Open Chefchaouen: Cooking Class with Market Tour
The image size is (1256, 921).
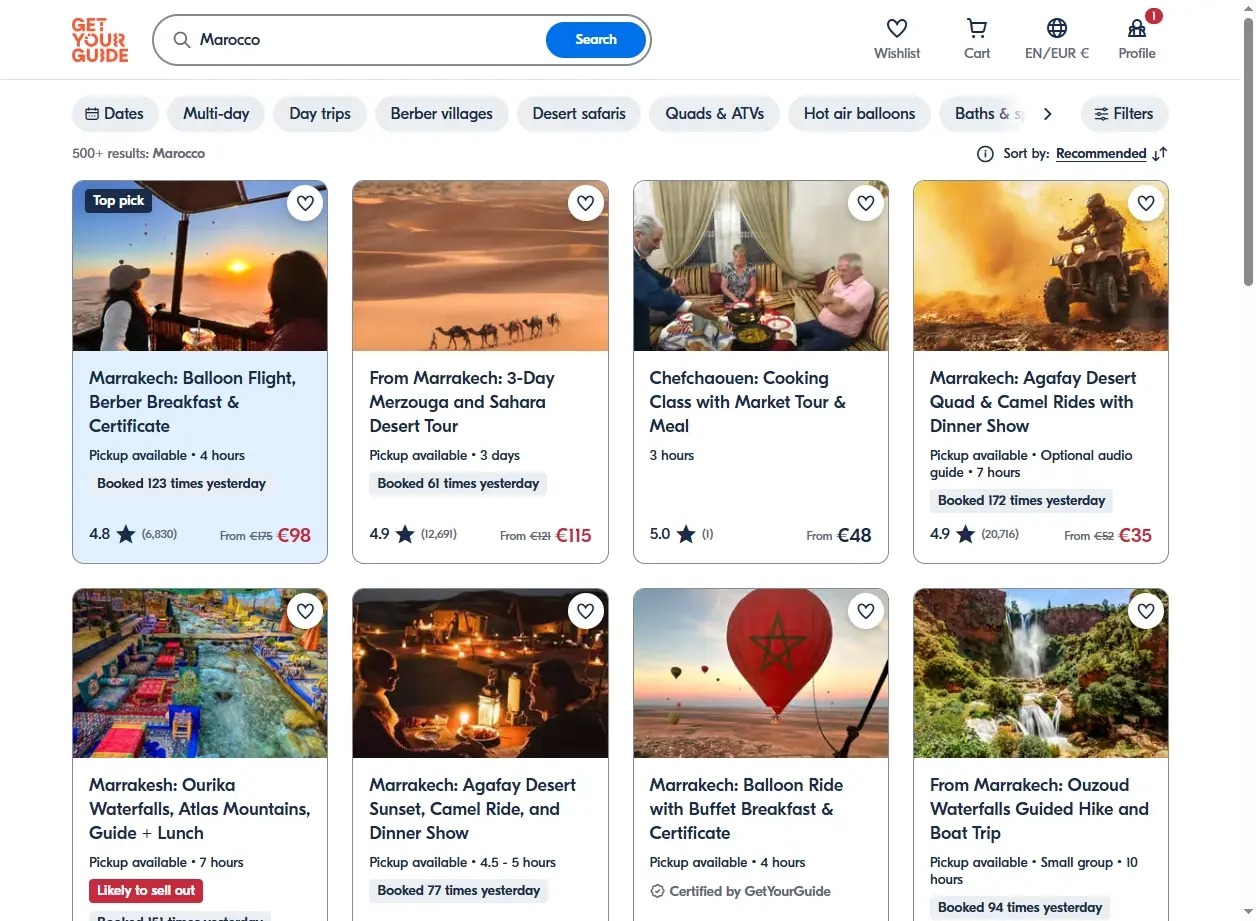pyautogui.click(x=748, y=402)
